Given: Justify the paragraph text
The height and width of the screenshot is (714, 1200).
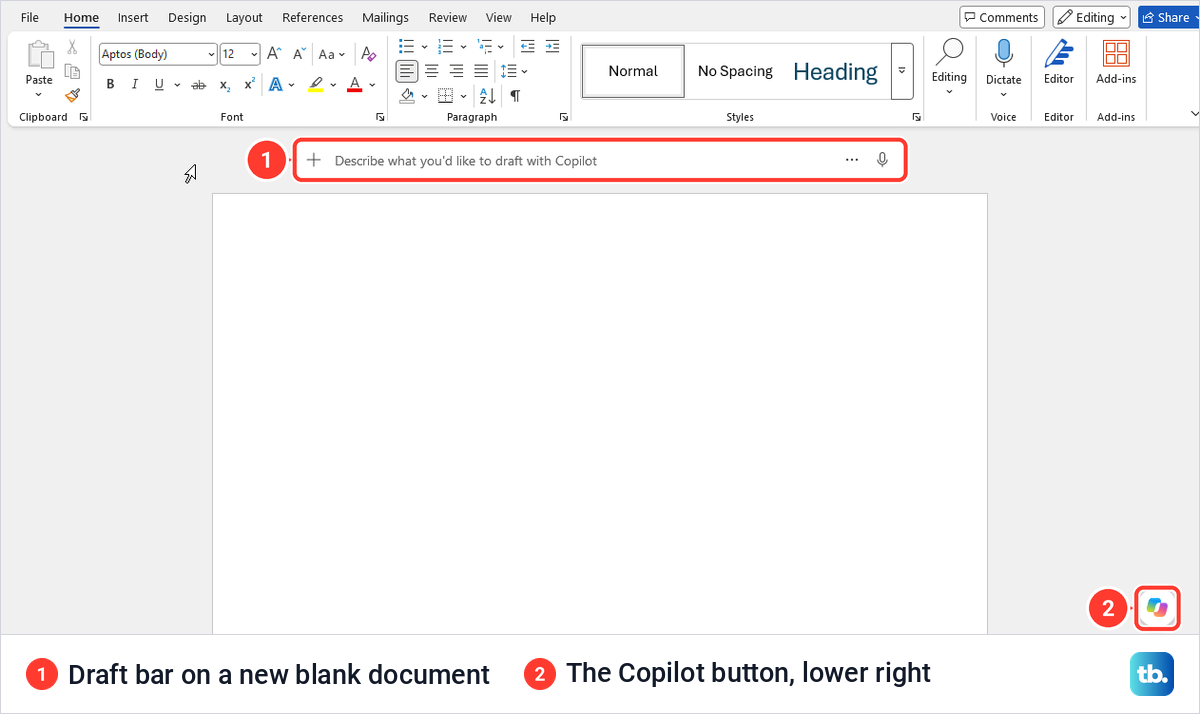Looking at the screenshot, I should tap(481, 71).
